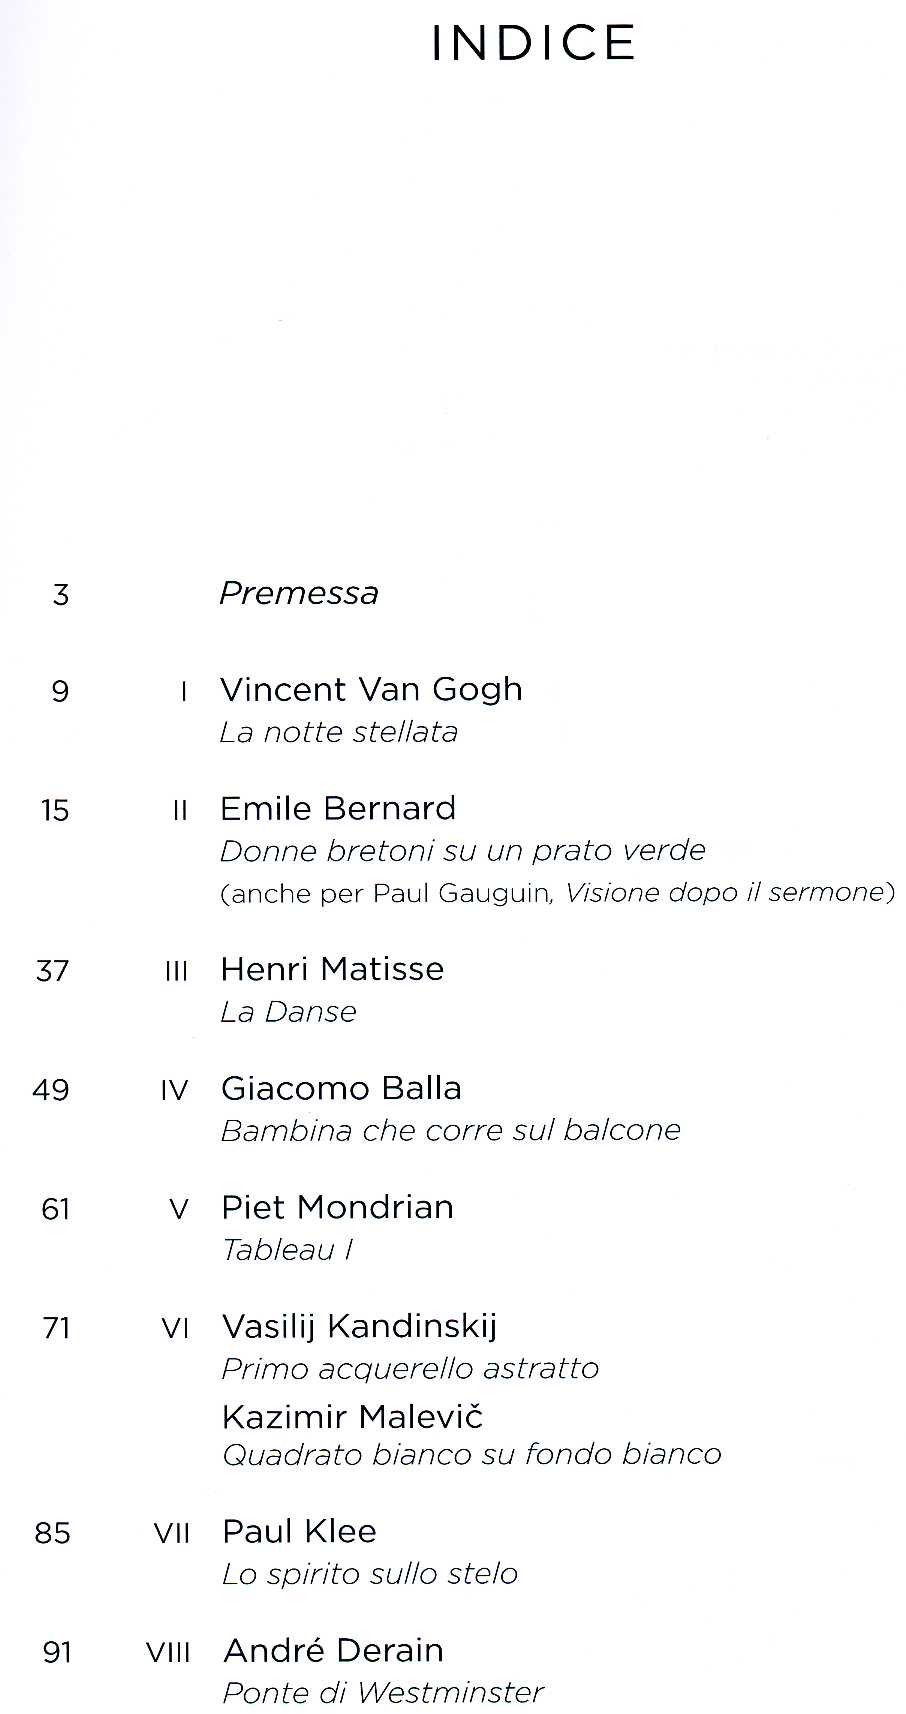Click the La Danse subtitle
This screenshot has height=1714, width=906.
click(x=288, y=1011)
